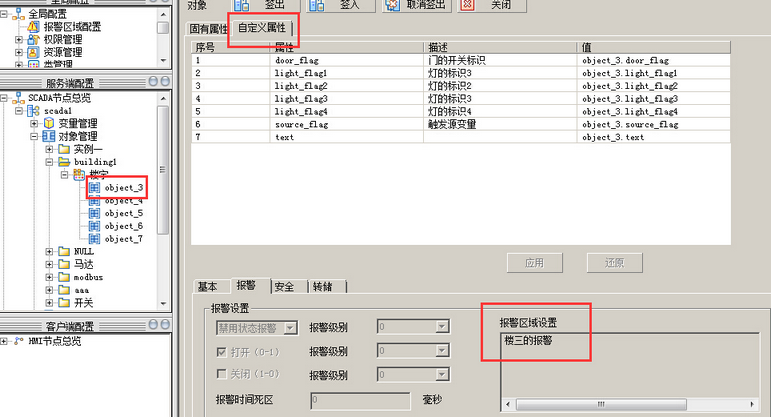The width and height of the screenshot is (771, 417).
Task: Click the light_flag4 attribute cell
Action: tap(347, 111)
